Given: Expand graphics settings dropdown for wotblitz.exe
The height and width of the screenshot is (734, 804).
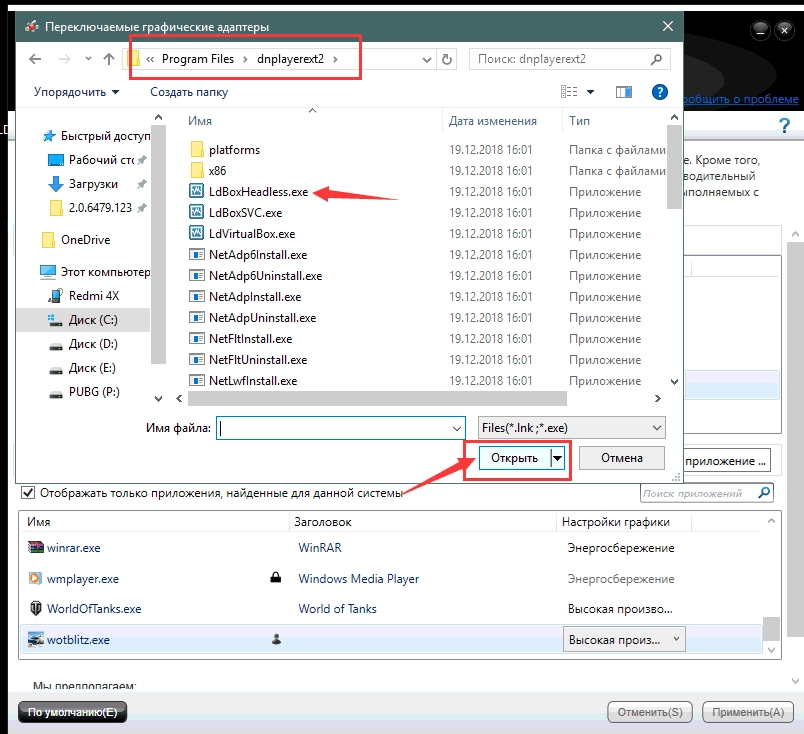Looking at the screenshot, I should (677, 639).
